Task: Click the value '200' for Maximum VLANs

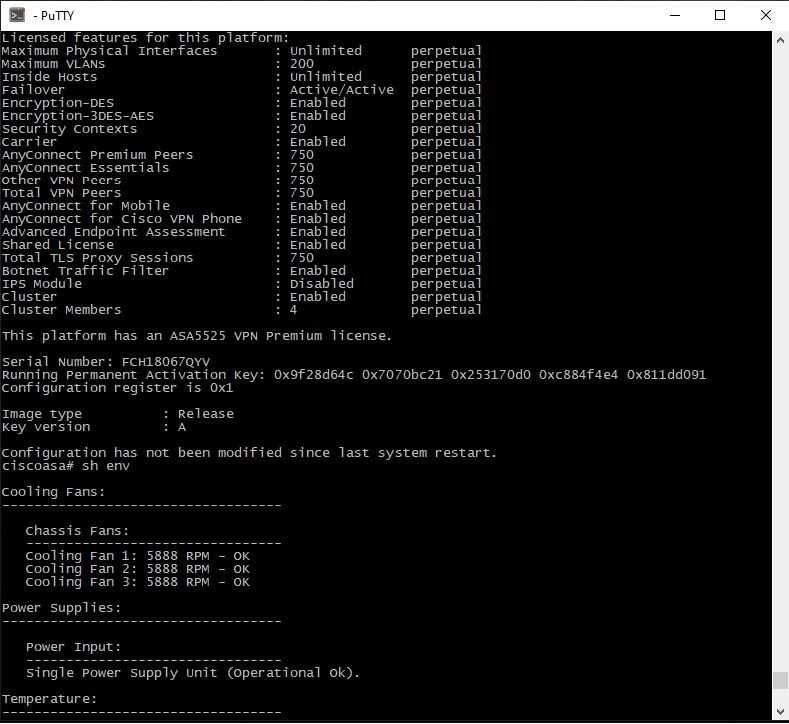Action: point(302,64)
